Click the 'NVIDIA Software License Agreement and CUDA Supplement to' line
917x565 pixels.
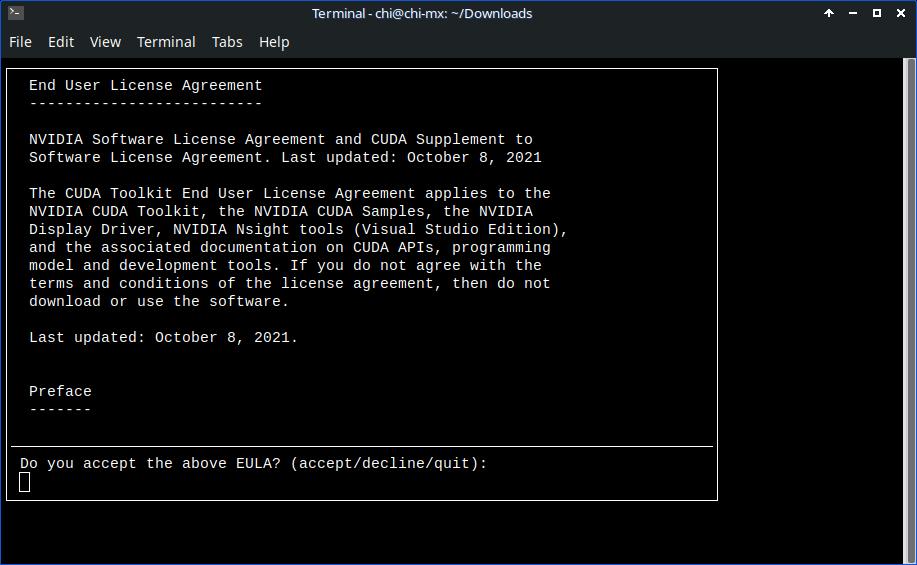281,139
